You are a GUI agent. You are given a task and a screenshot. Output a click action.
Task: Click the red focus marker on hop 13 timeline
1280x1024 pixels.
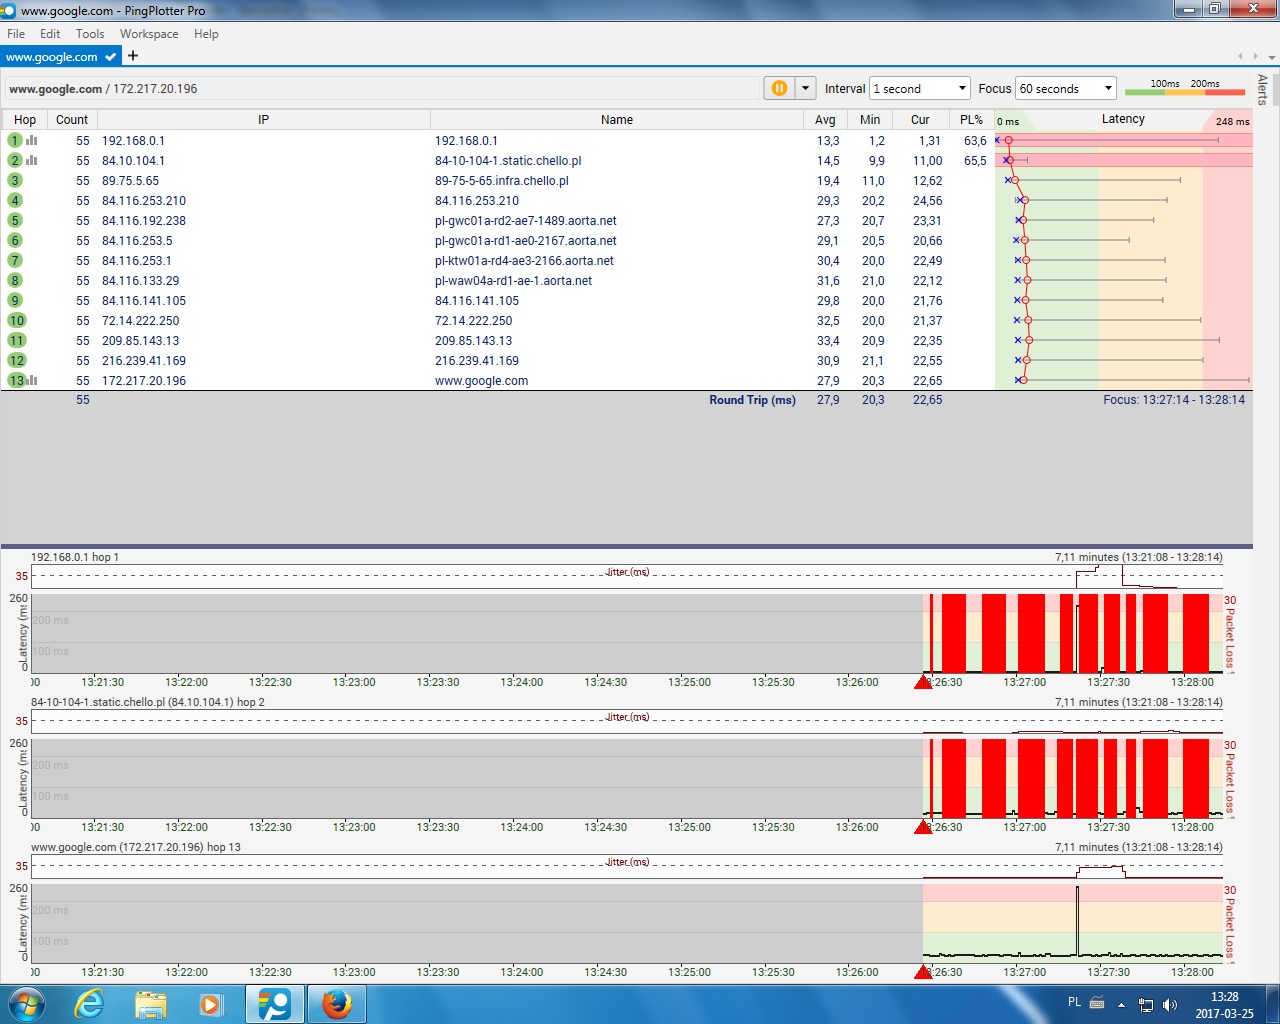[x=923, y=972]
